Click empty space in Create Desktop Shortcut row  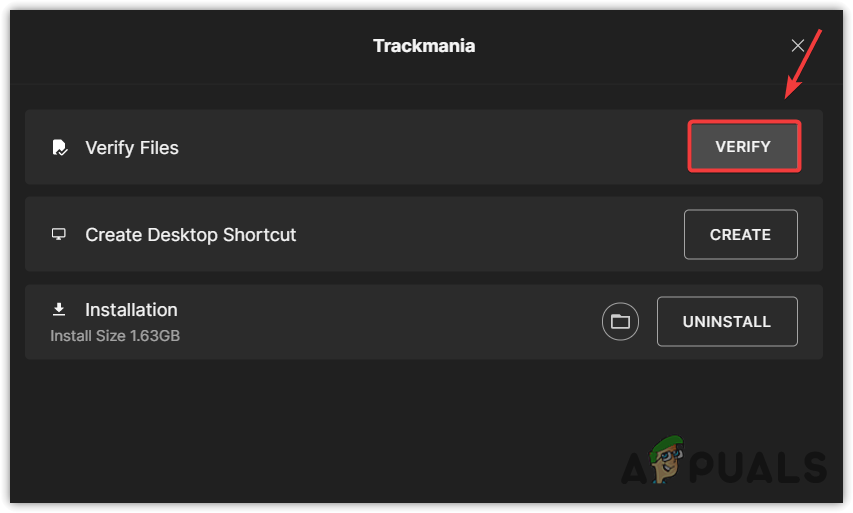[480, 235]
